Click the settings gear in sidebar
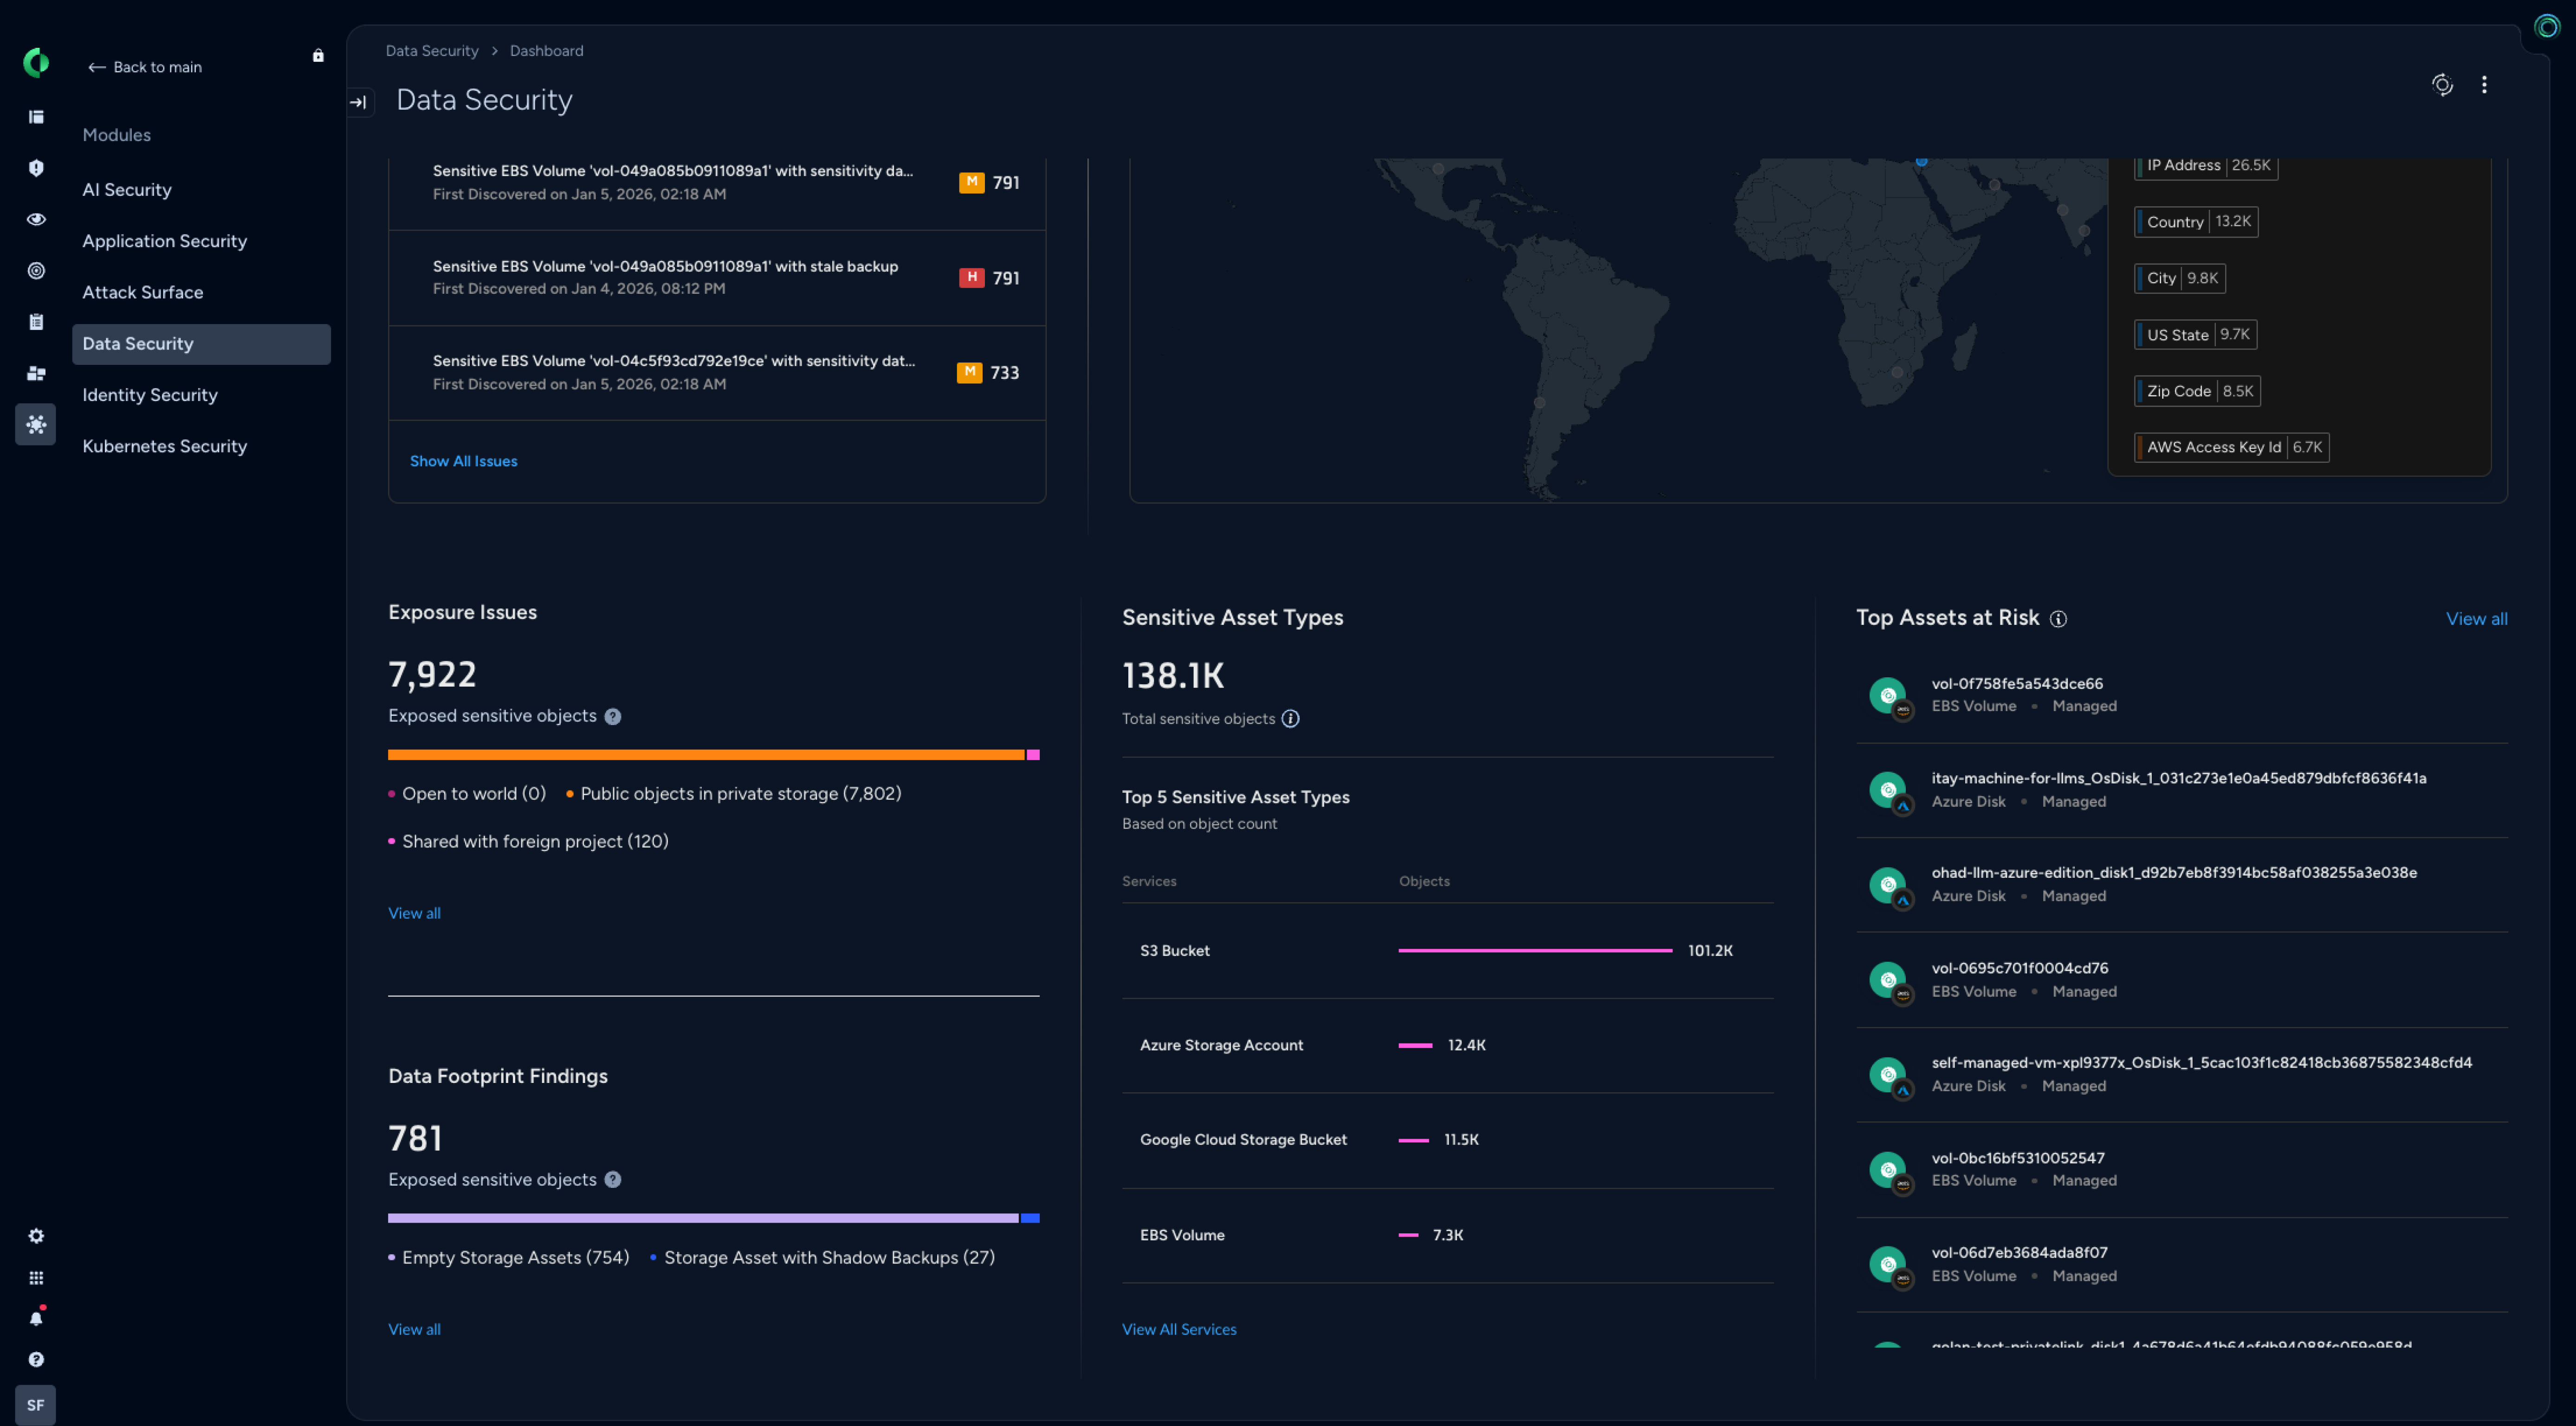2576x1426 pixels. click(x=36, y=1236)
